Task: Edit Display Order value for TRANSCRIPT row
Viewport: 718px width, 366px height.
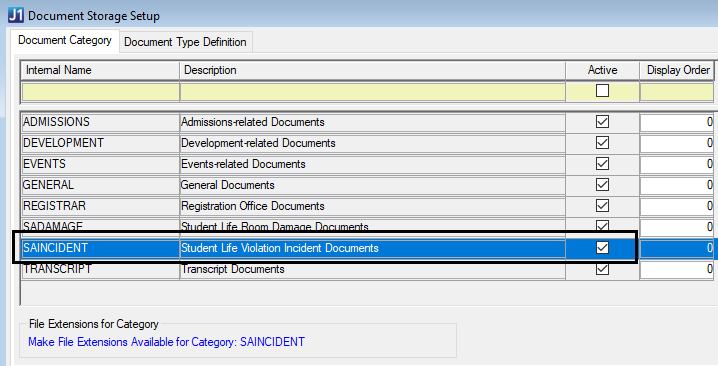Action: 676,270
